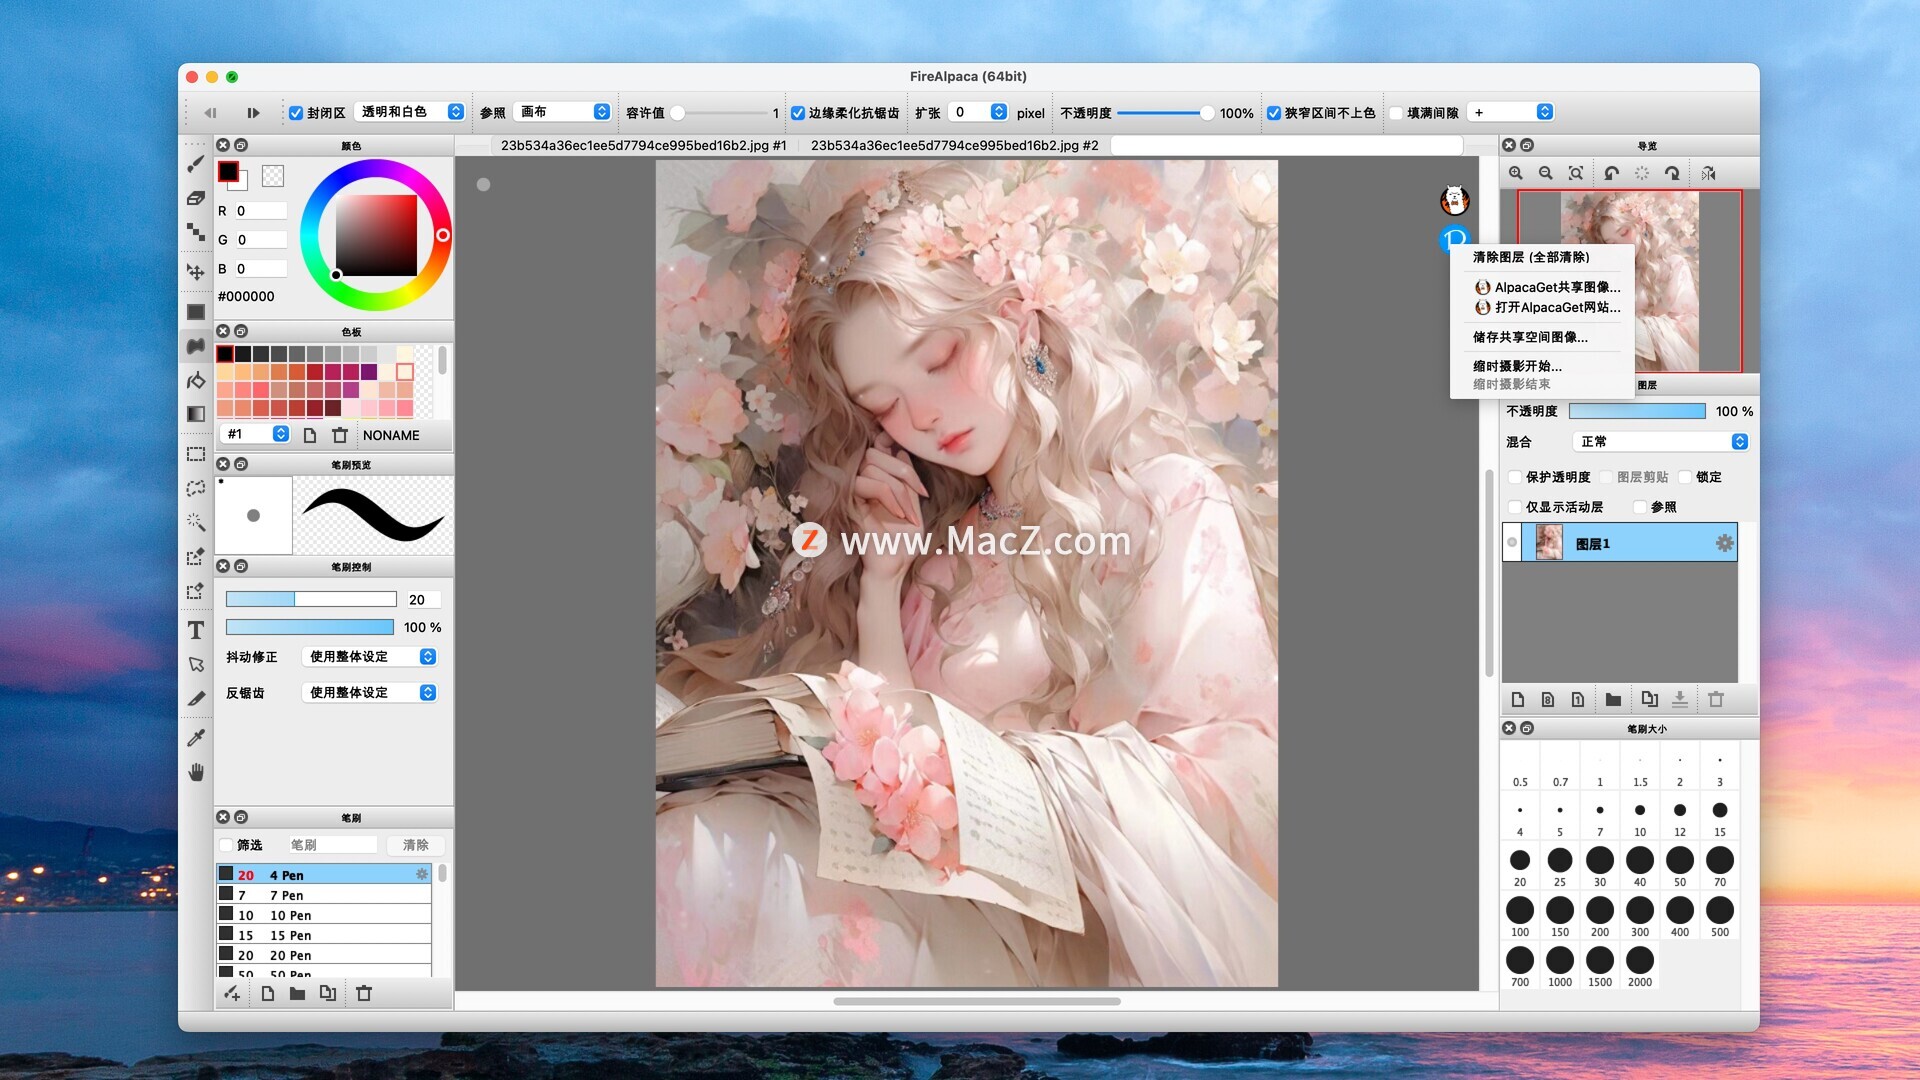1920x1080 pixels.
Task: Select the Brush tool in left toolbar
Action: 196,164
